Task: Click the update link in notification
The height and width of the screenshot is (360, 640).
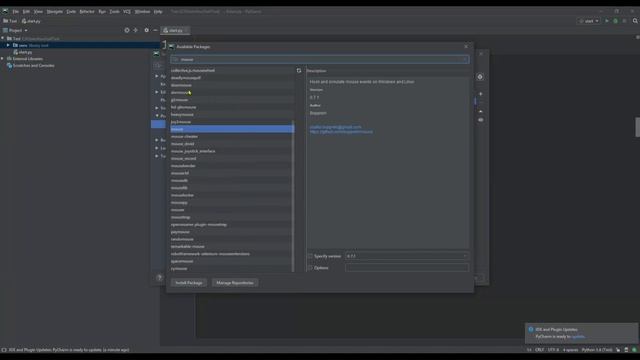Action: tap(578, 336)
